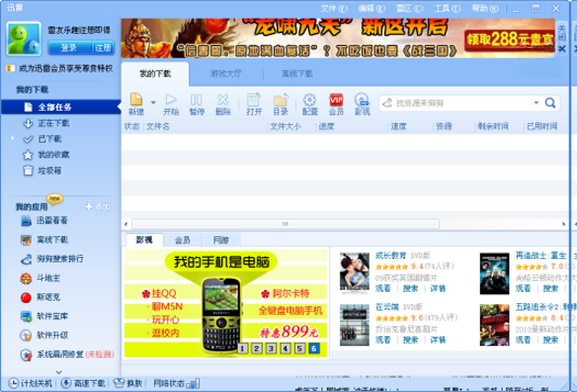Viewport: 577px width, 392px height.
Task: Open the 目录 folder toolbar icon
Action: (280, 104)
